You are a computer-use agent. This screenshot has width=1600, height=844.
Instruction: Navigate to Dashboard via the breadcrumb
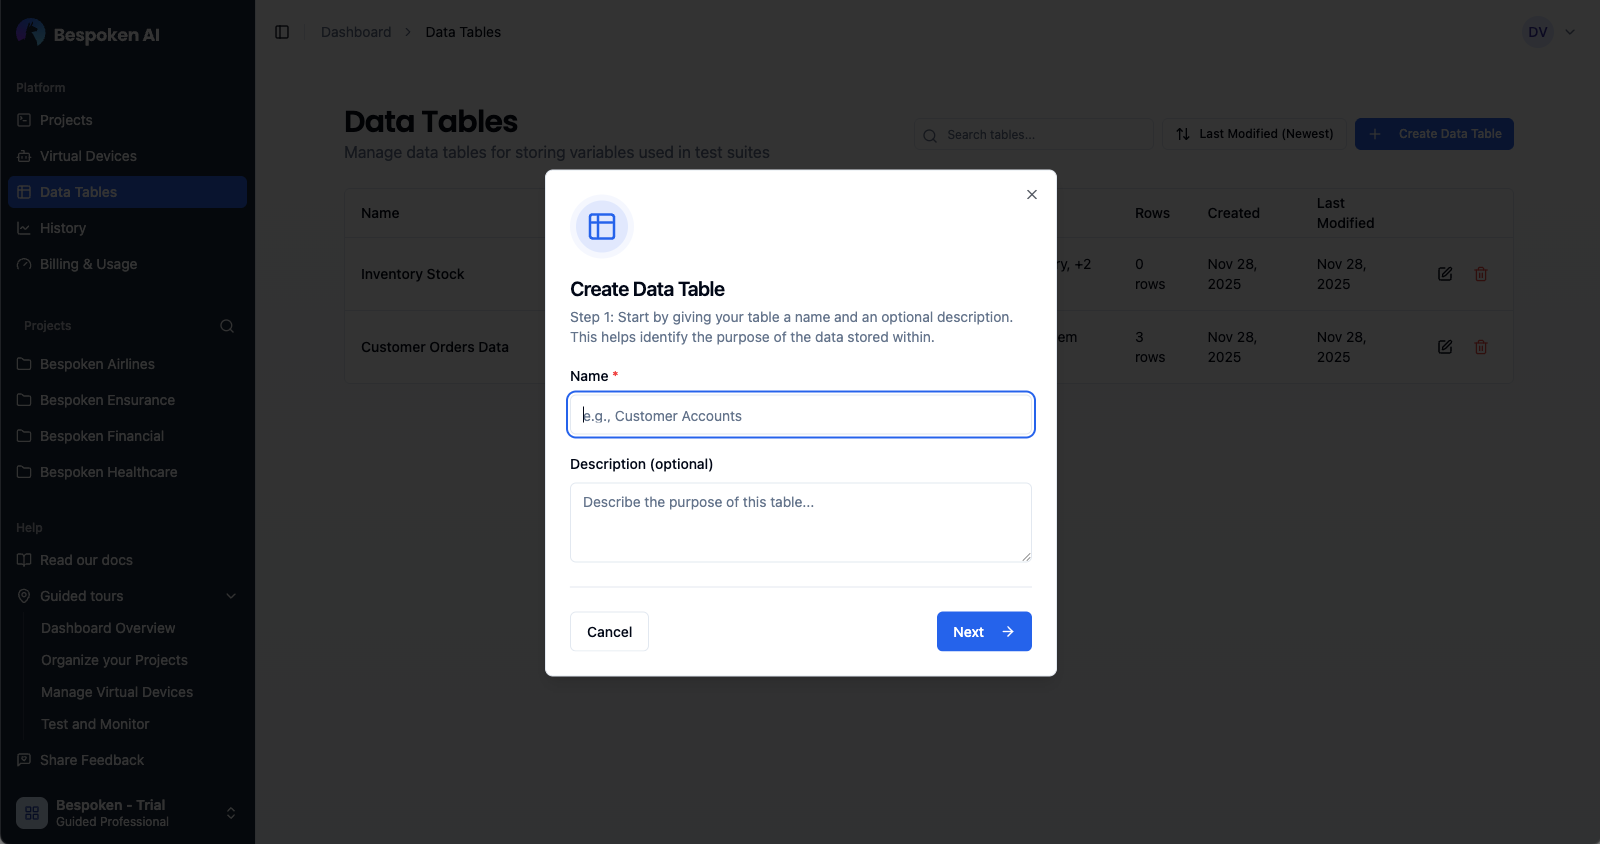[x=355, y=31]
